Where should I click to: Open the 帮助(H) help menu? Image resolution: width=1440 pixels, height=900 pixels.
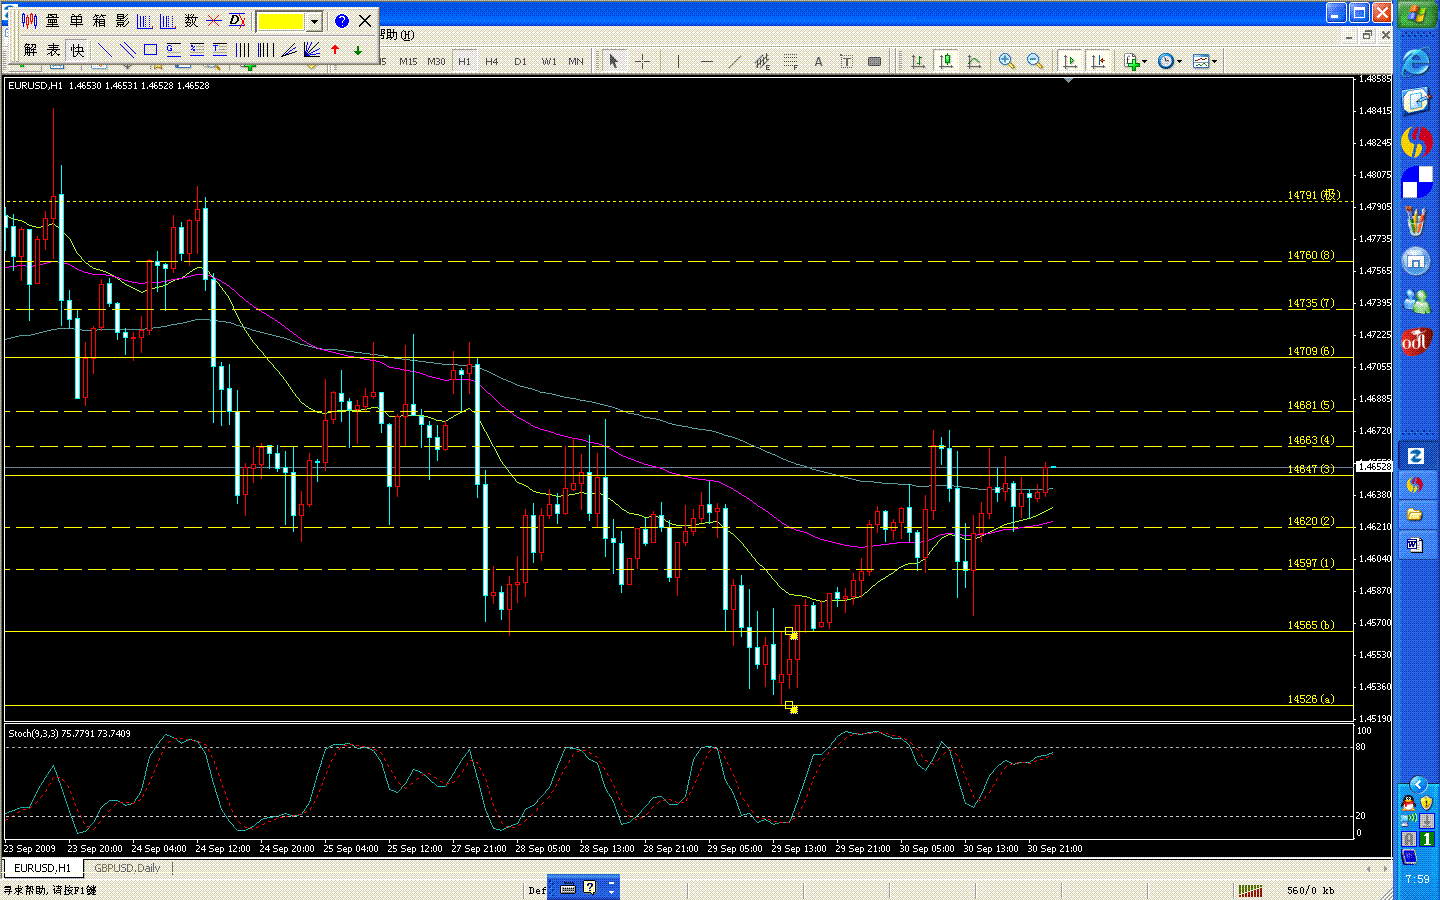[397, 35]
